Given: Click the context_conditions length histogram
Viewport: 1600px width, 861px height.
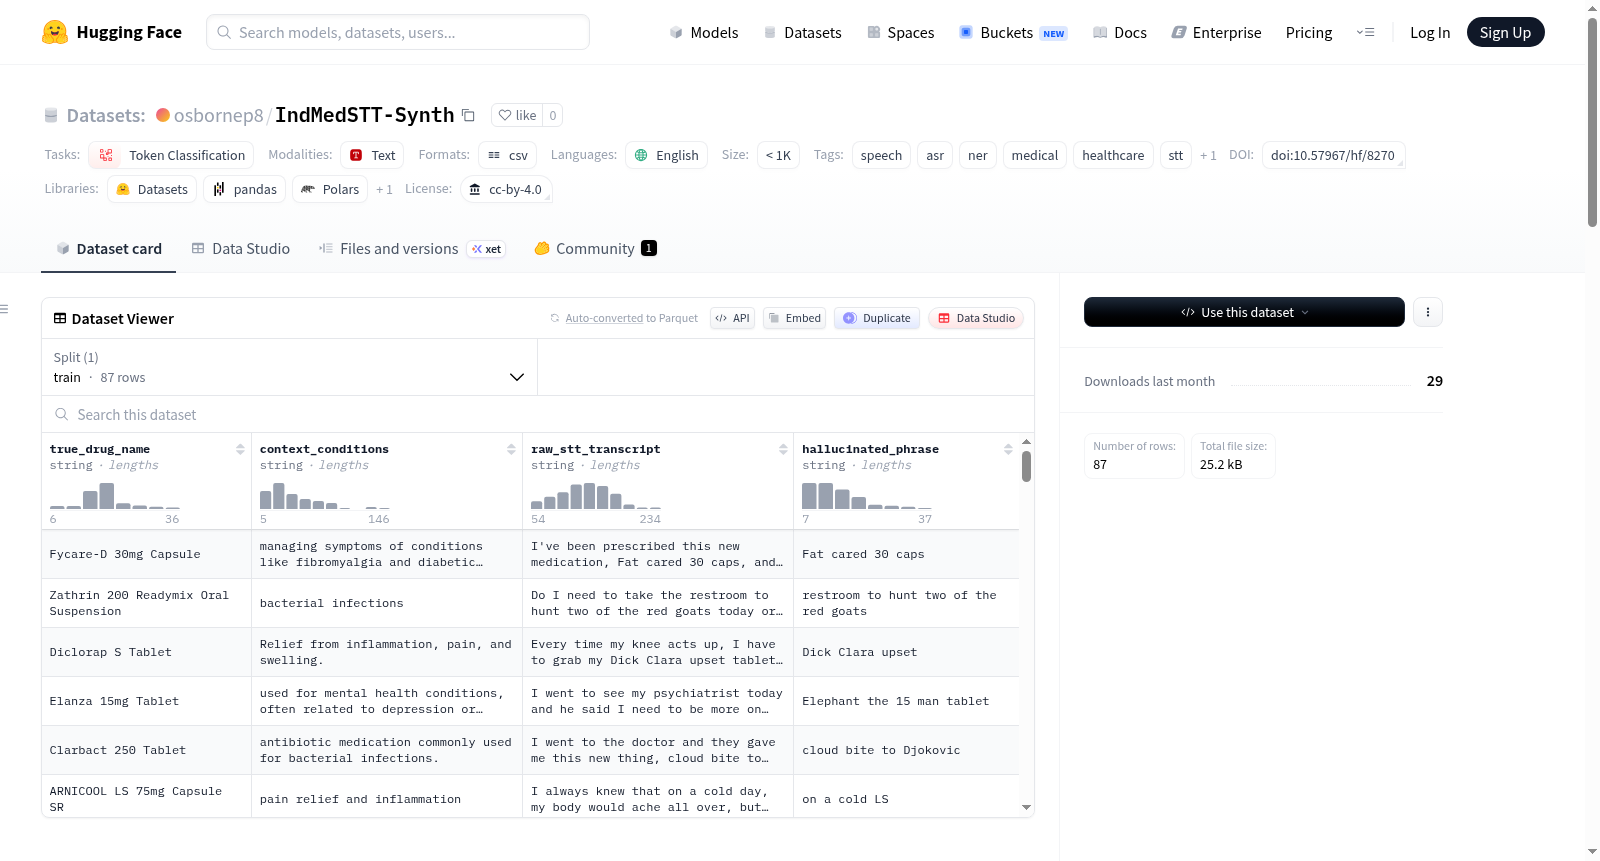Looking at the screenshot, I should (324, 496).
